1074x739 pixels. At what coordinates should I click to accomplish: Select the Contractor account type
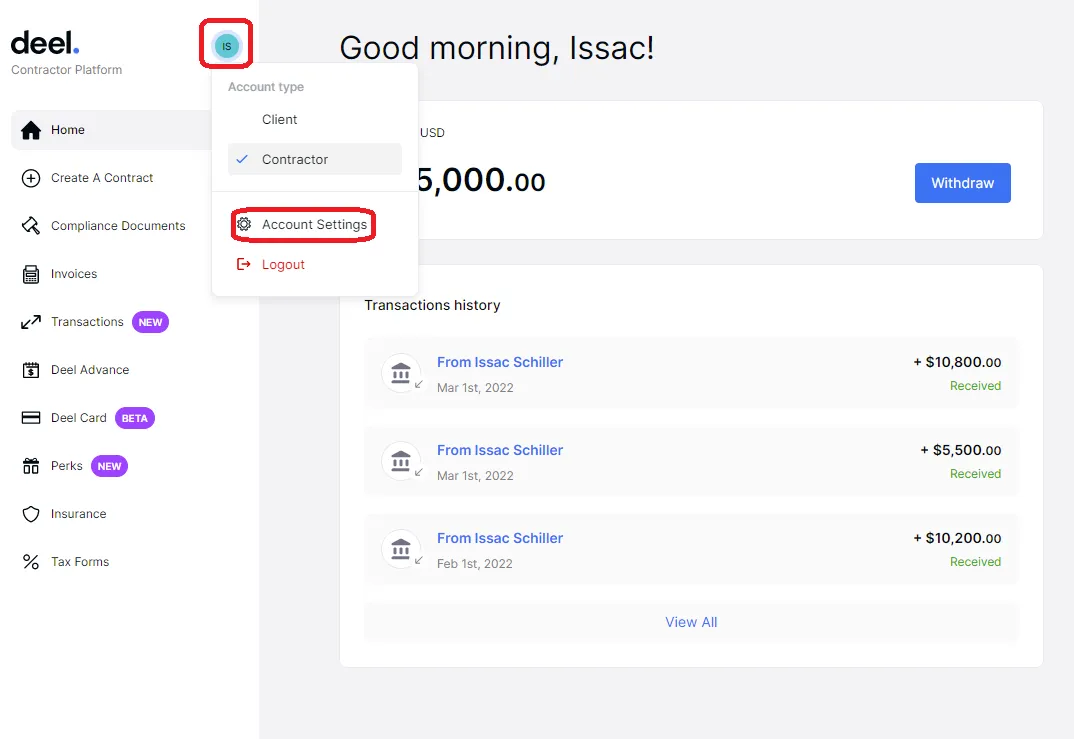click(315, 159)
